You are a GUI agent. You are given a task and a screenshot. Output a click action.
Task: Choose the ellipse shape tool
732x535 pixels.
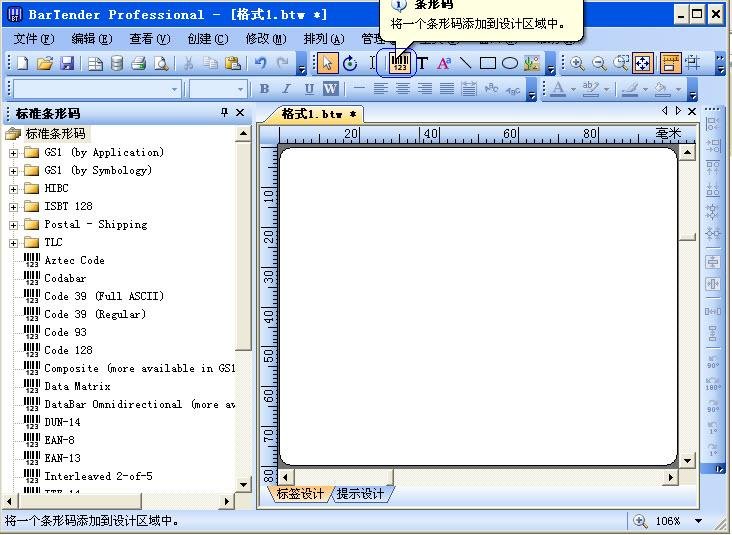tap(509, 63)
